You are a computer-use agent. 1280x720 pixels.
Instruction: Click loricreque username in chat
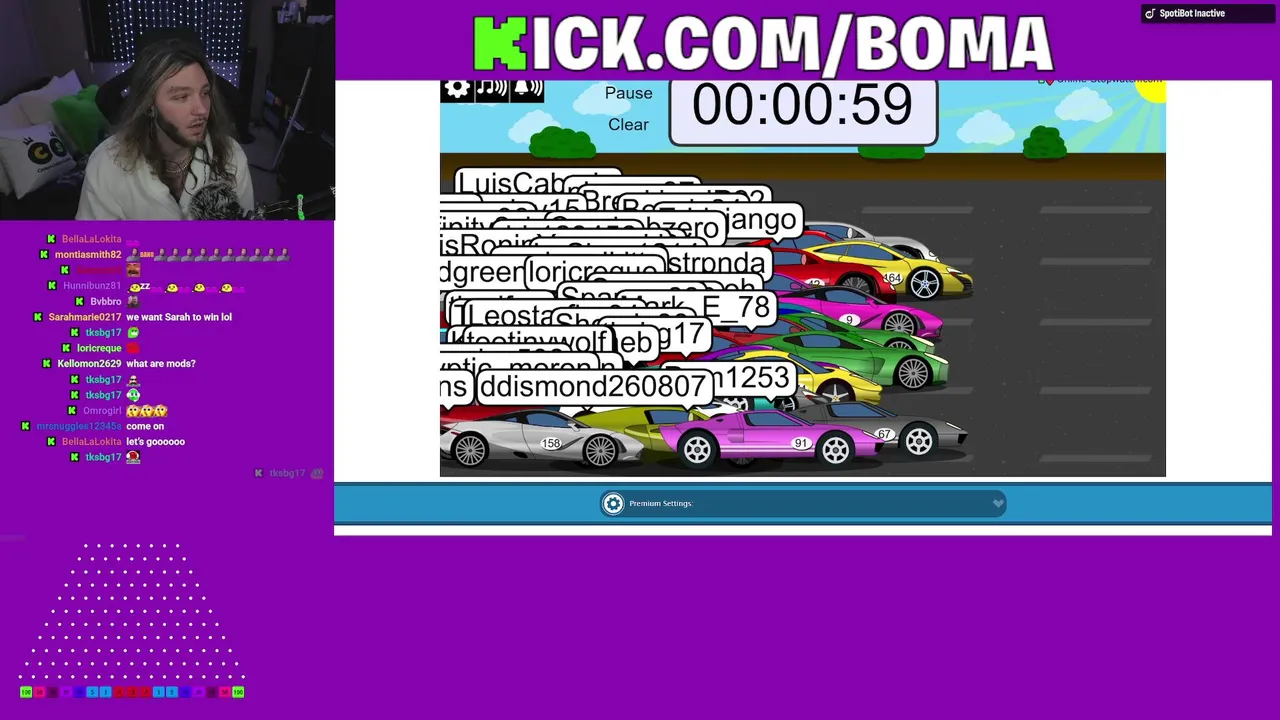tap(99, 348)
